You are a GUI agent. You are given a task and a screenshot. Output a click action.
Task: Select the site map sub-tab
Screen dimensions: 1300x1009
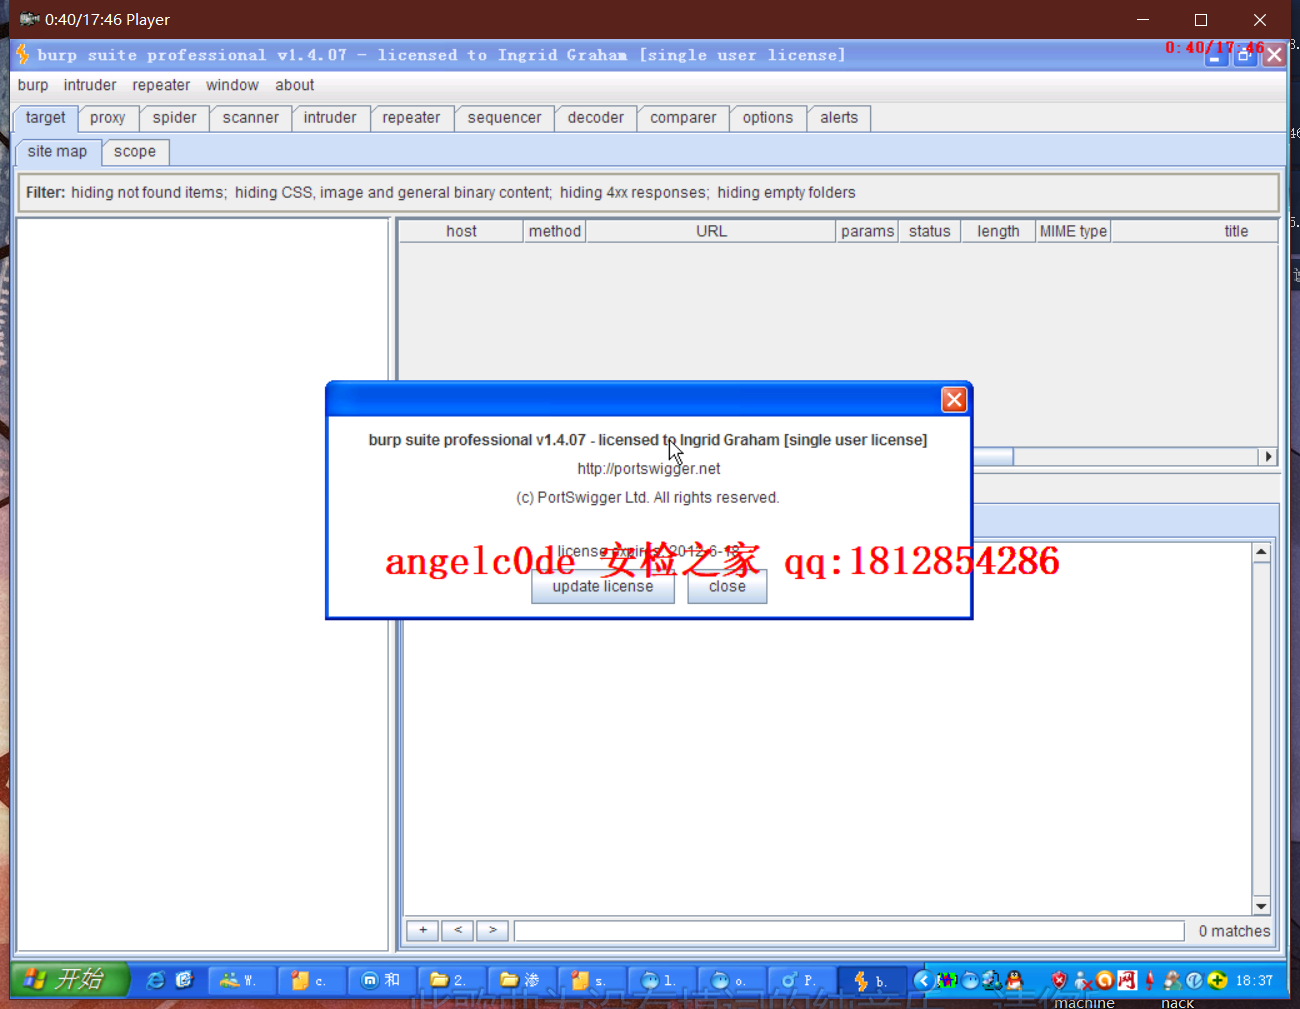(58, 152)
